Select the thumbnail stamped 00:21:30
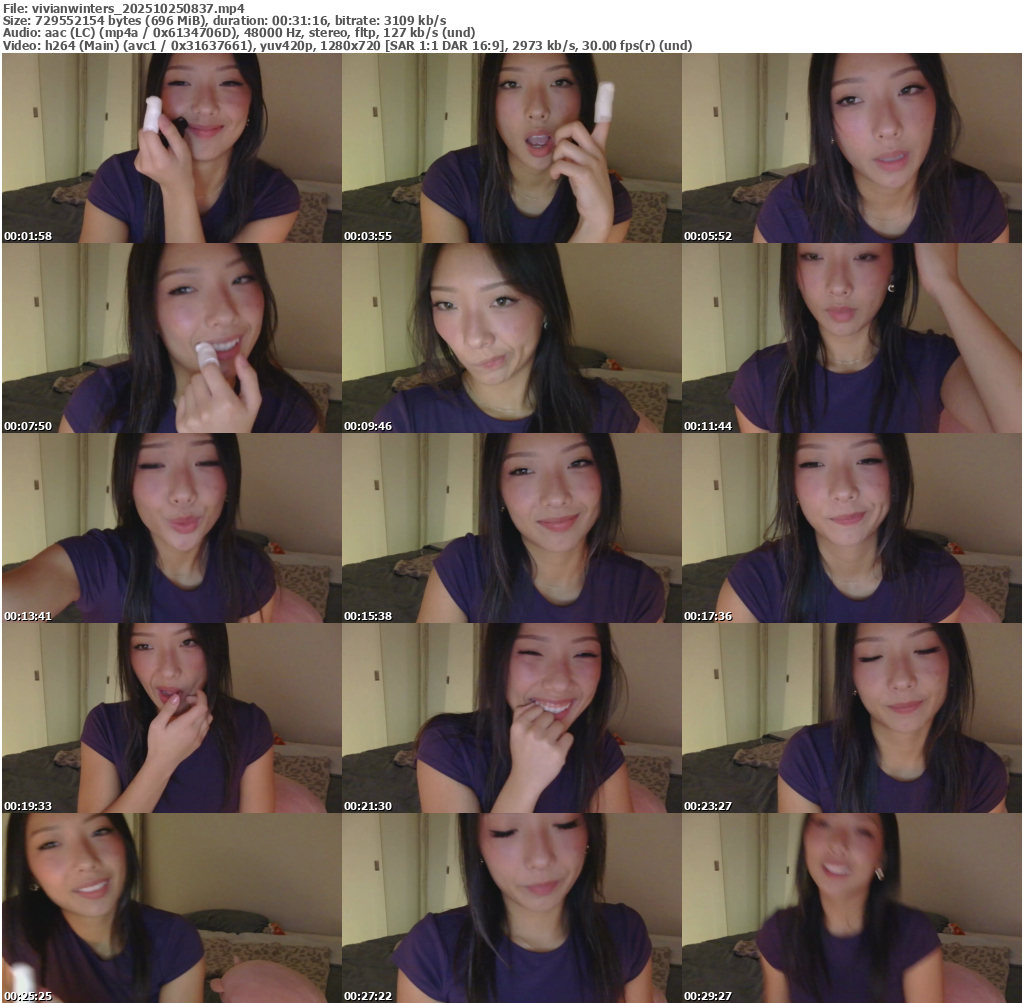The image size is (1024, 1003). (x=512, y=718)
